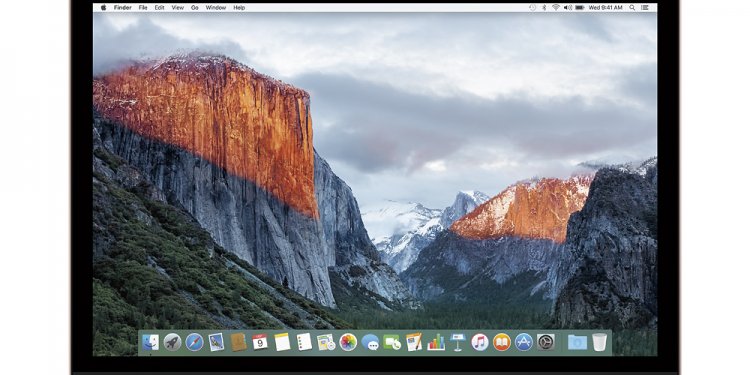Screen dimensions: 750x375
Task: Open App Store icon in Dock
Action: click(524, 342)
